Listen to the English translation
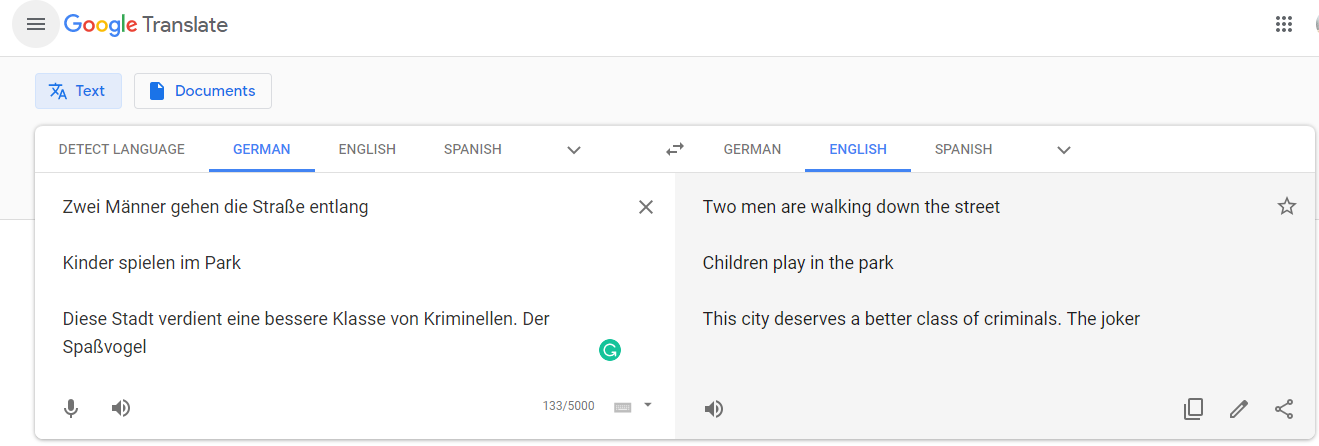Screen dimensions: 1319x446 714,409
